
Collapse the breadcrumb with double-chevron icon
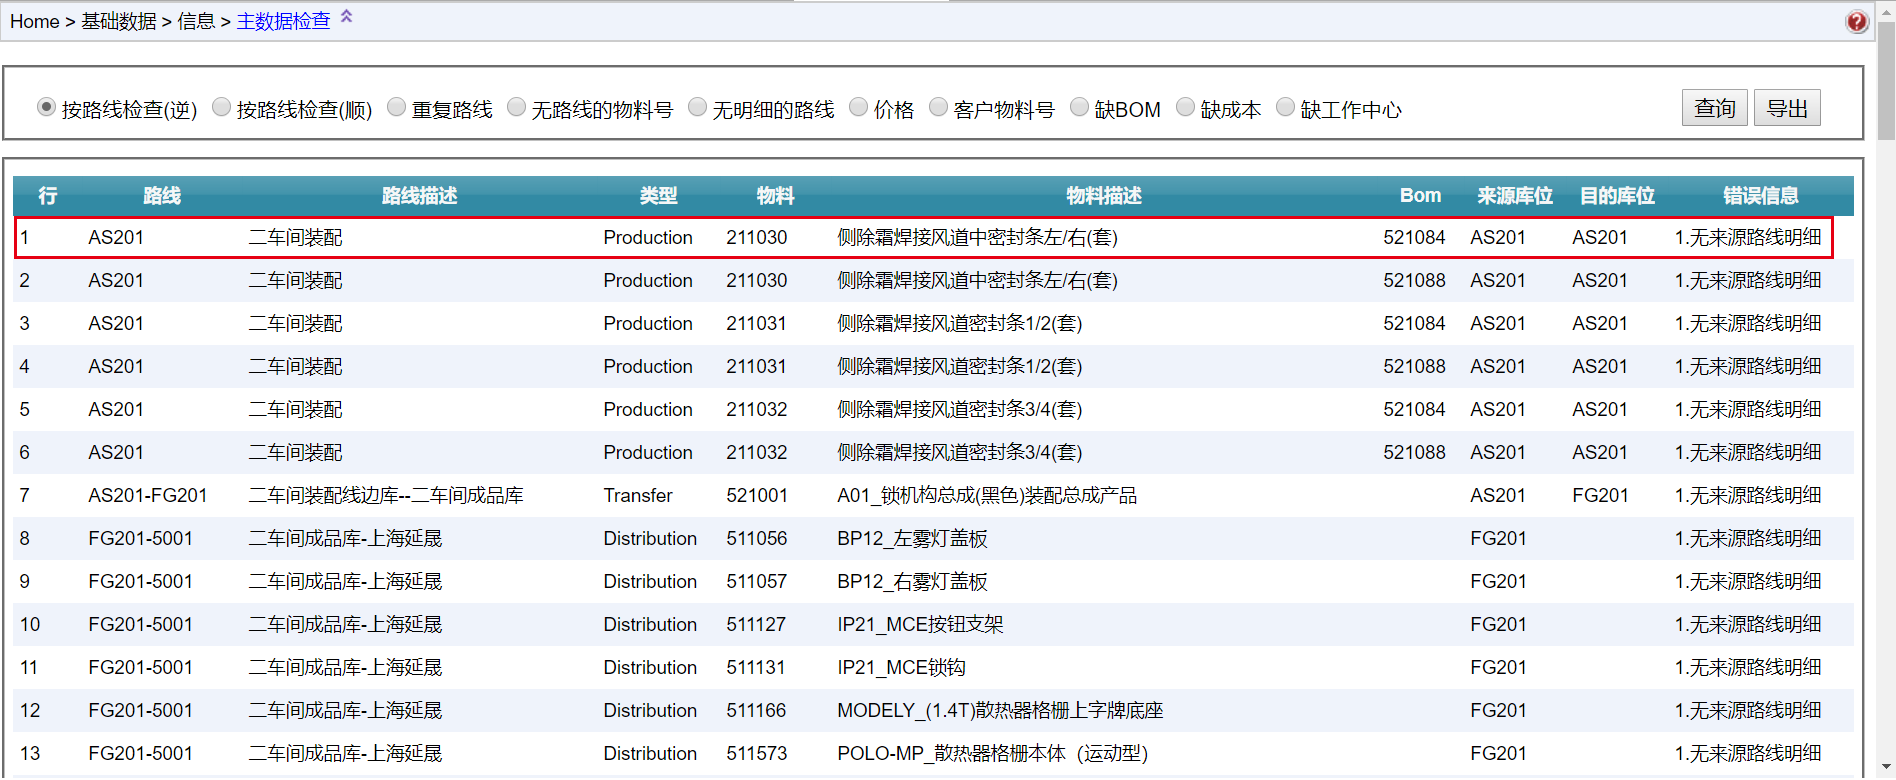coord(347,16)
